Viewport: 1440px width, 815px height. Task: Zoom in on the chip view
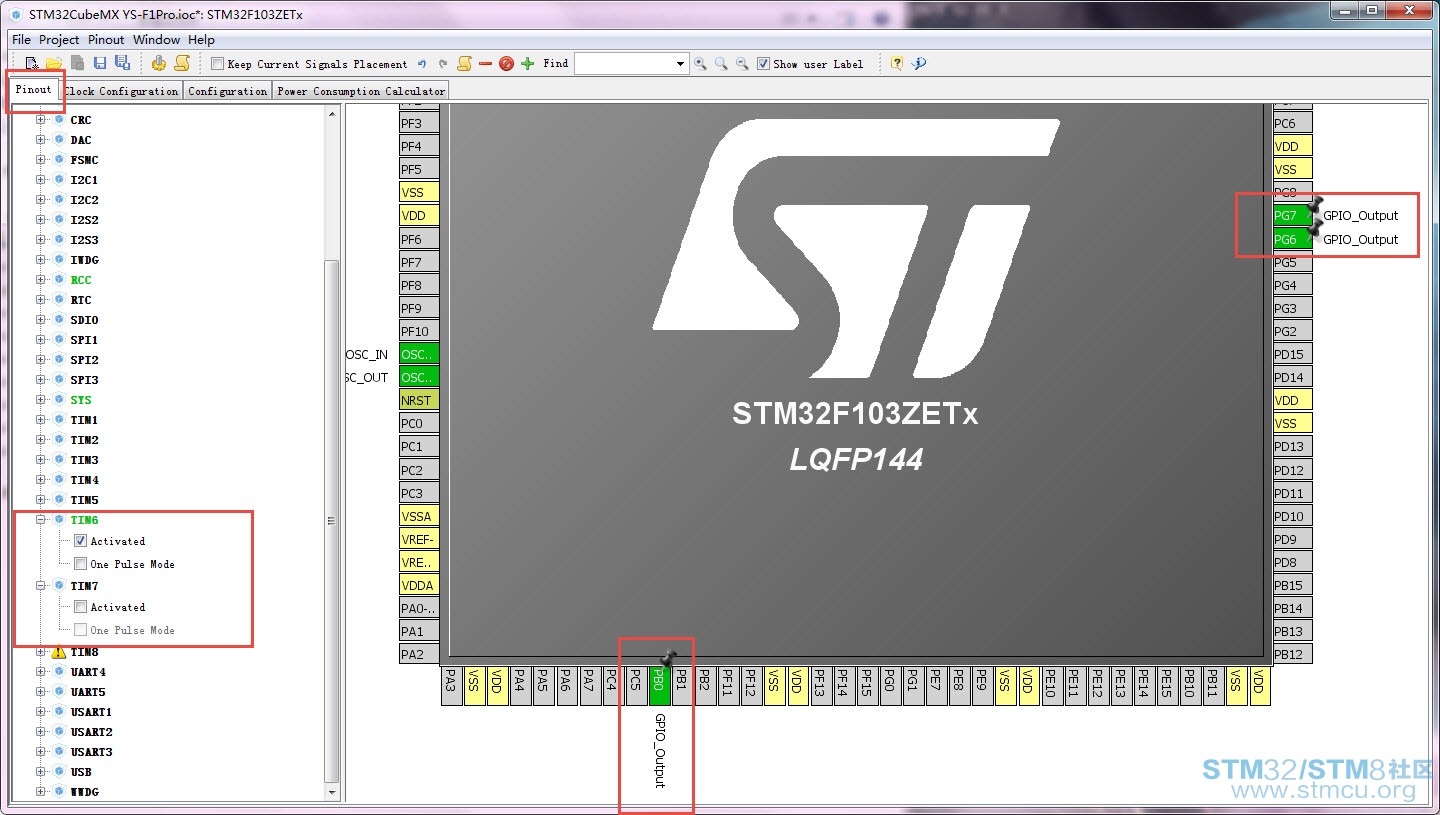700,64
